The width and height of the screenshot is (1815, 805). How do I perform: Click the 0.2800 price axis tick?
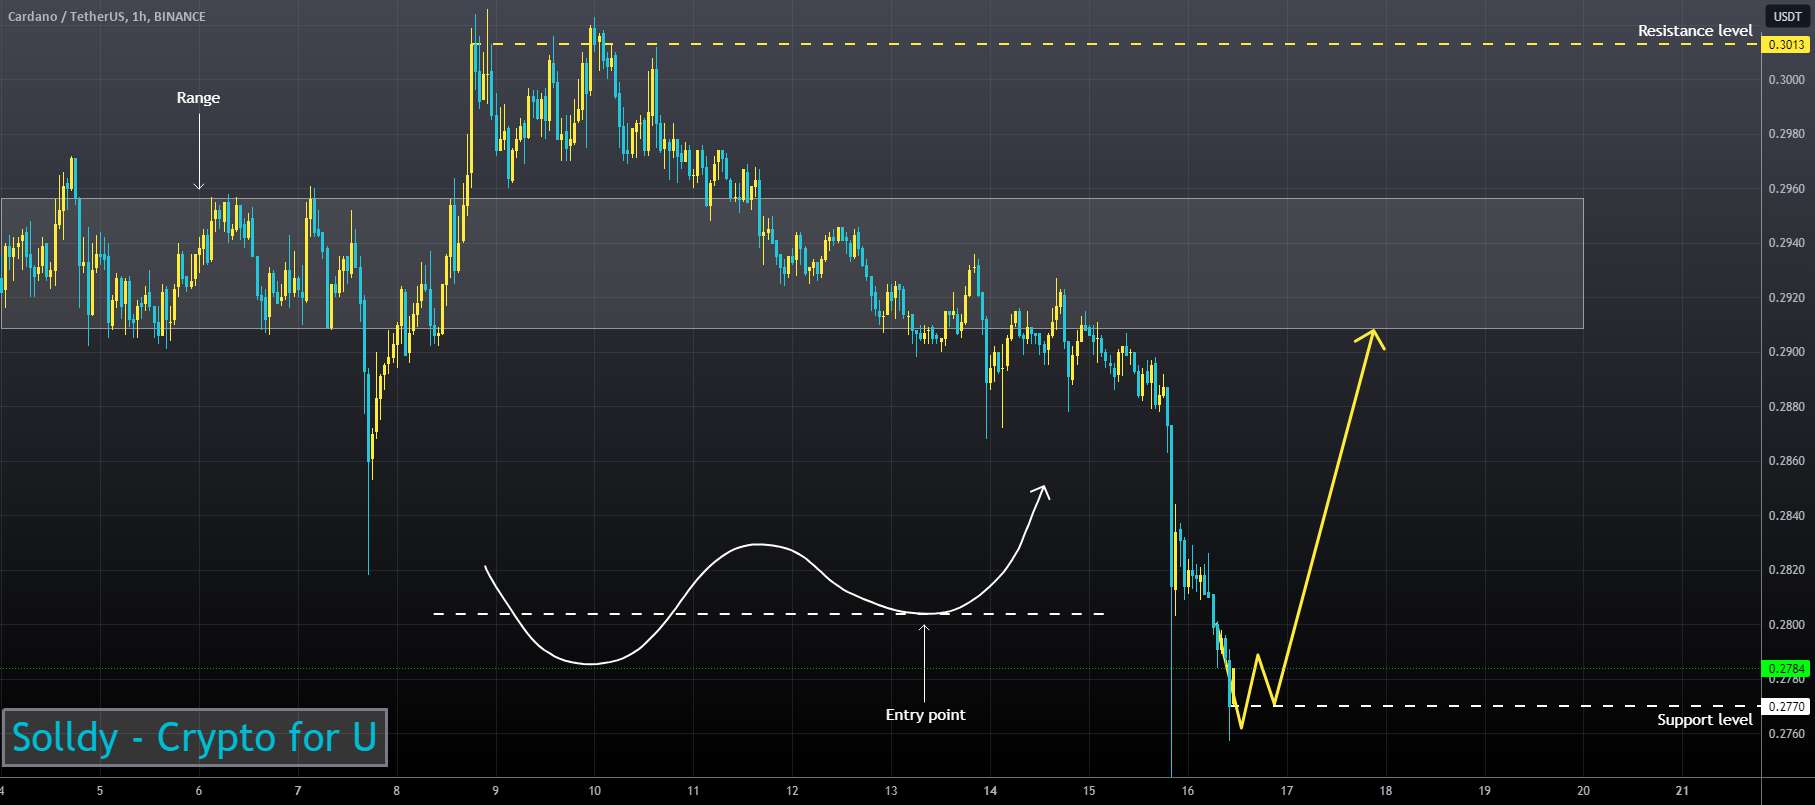tap(1786, 625)
